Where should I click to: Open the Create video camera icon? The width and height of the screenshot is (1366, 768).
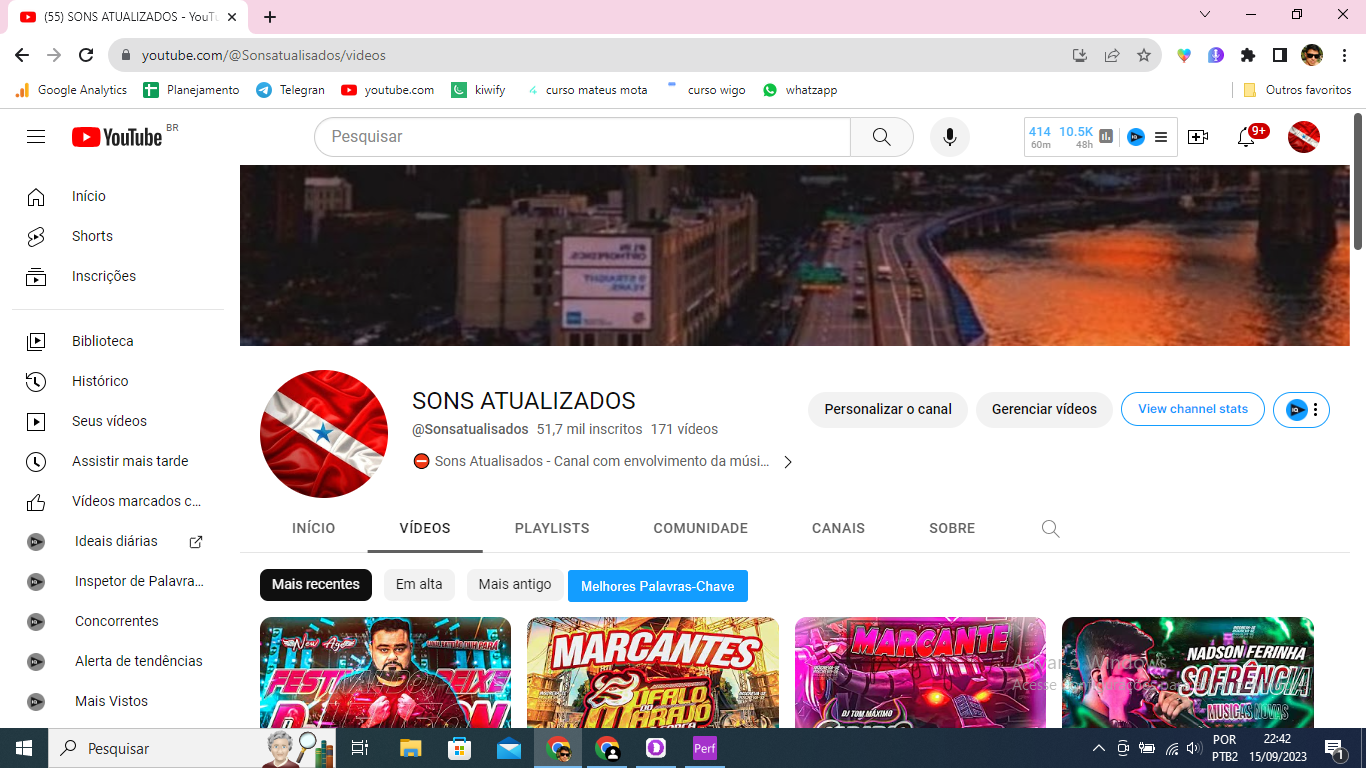(1198, 137)
